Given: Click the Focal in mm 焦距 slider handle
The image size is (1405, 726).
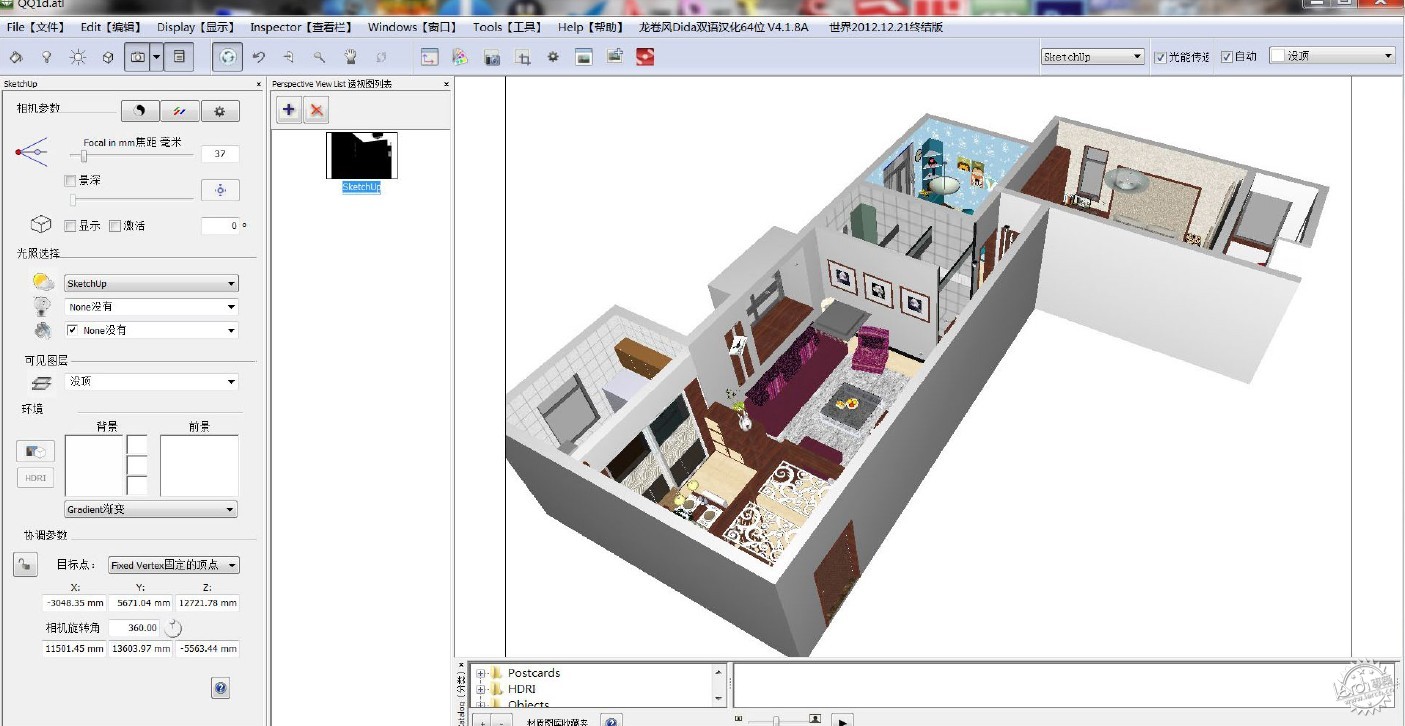Looking at the screenshot, I should pyautogui.click(x=84, y=156).
